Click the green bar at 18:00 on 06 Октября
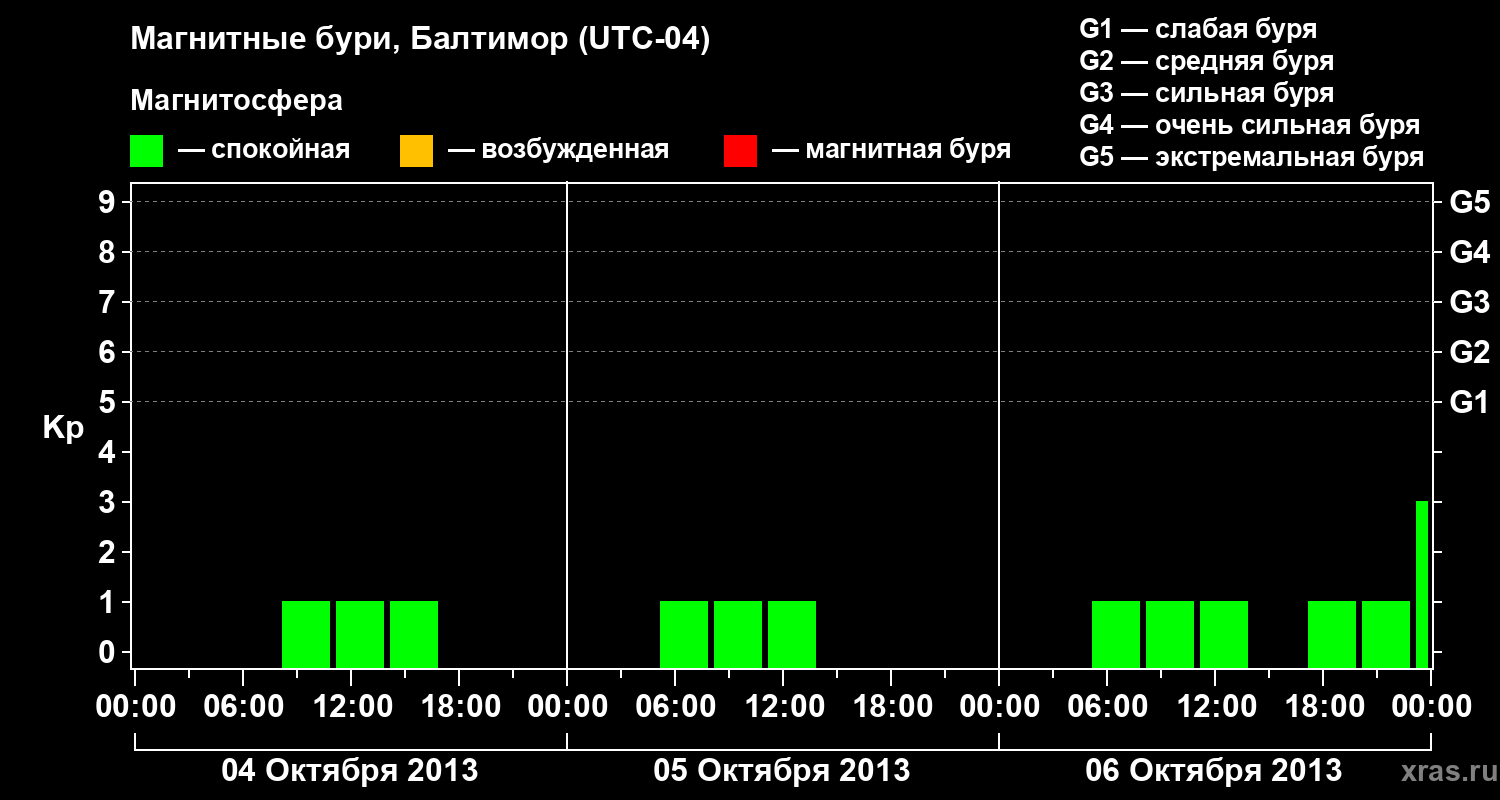Screen dimensions: 1500x800 (x=1332, y=634)
